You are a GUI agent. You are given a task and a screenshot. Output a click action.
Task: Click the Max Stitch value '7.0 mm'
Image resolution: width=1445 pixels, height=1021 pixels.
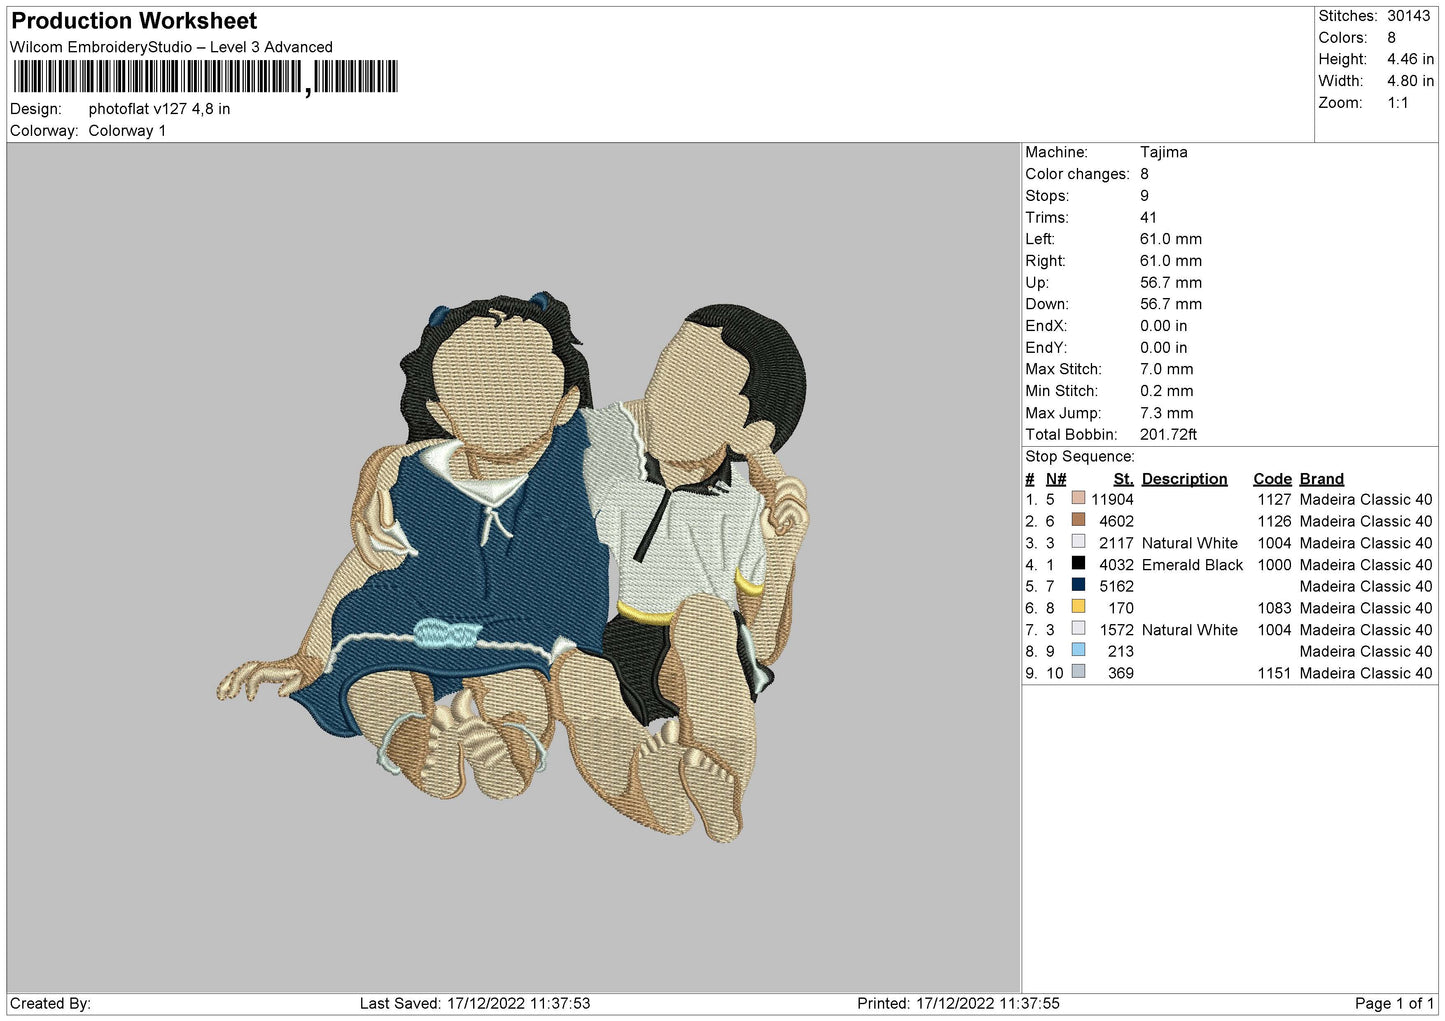1167,369
